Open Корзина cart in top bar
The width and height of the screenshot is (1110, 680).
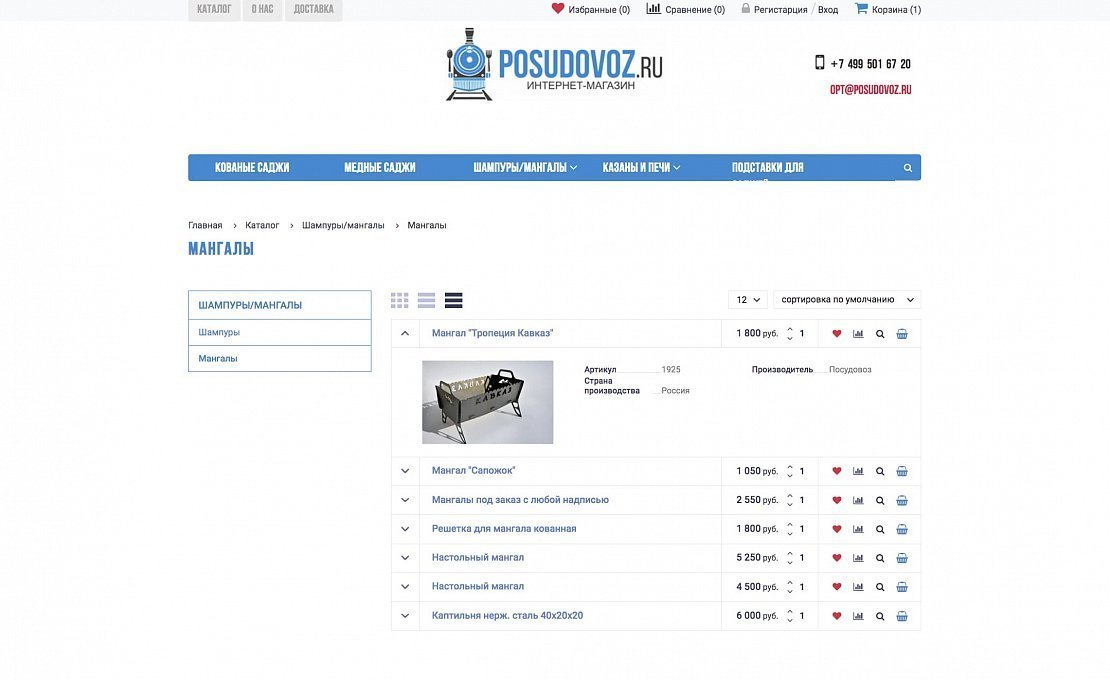pyautogui.click(x=888, y=9)
